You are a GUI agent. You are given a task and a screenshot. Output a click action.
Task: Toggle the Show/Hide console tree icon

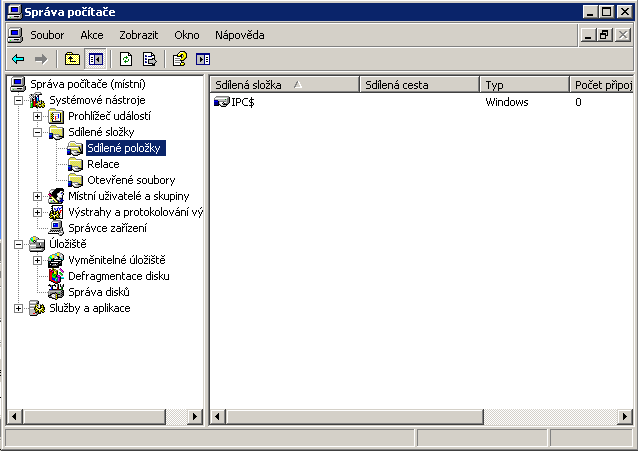click(x=96, y=59)
